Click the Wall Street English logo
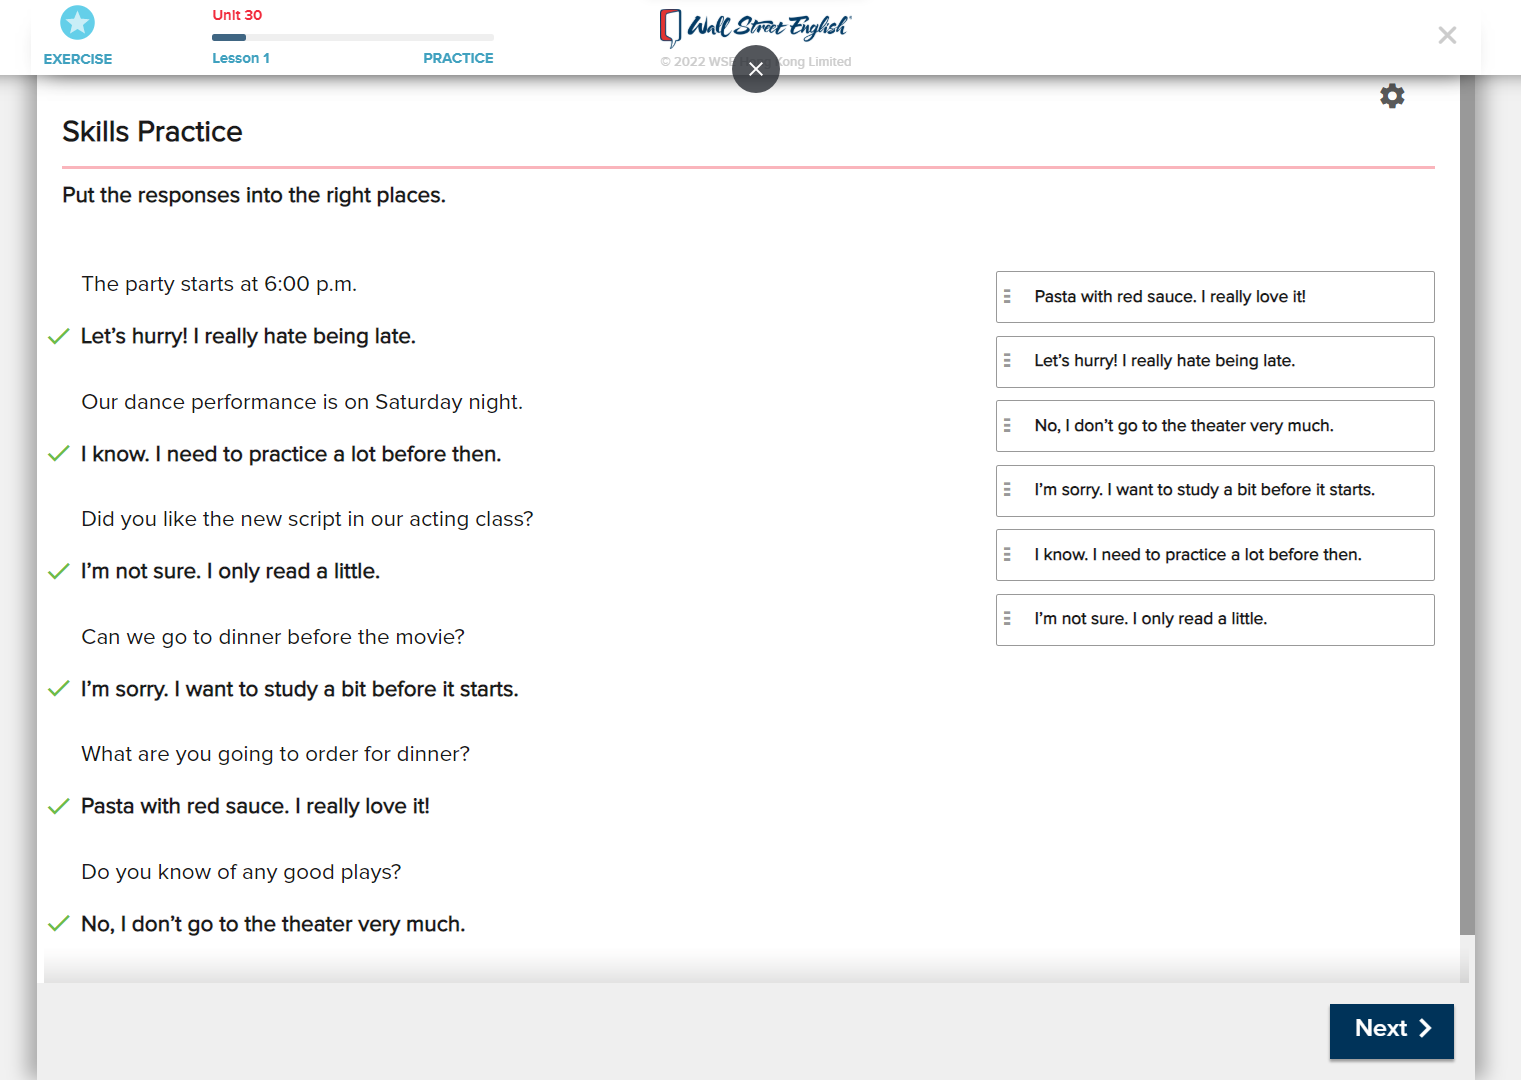1521x1080 pixels. [x=755, y=27]
